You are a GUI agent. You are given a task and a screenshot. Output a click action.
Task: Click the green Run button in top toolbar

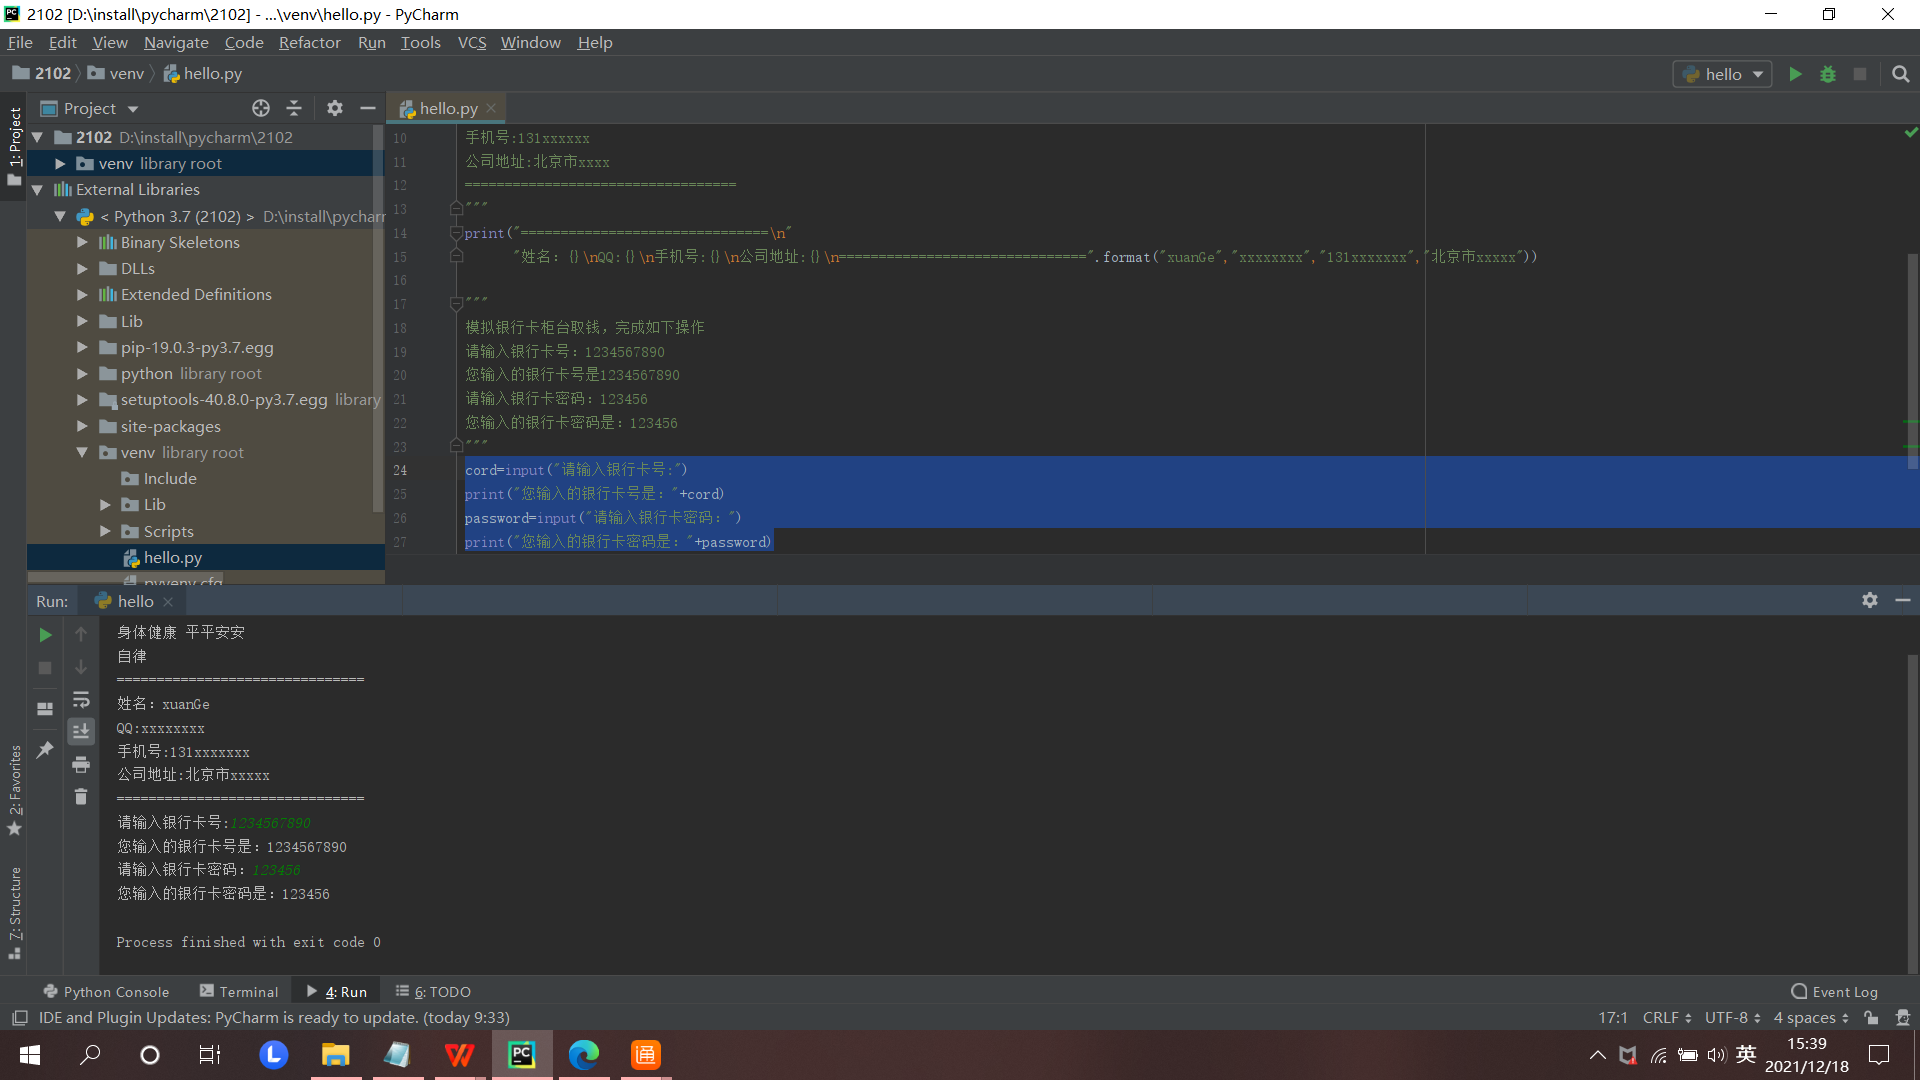(1795, 74)
